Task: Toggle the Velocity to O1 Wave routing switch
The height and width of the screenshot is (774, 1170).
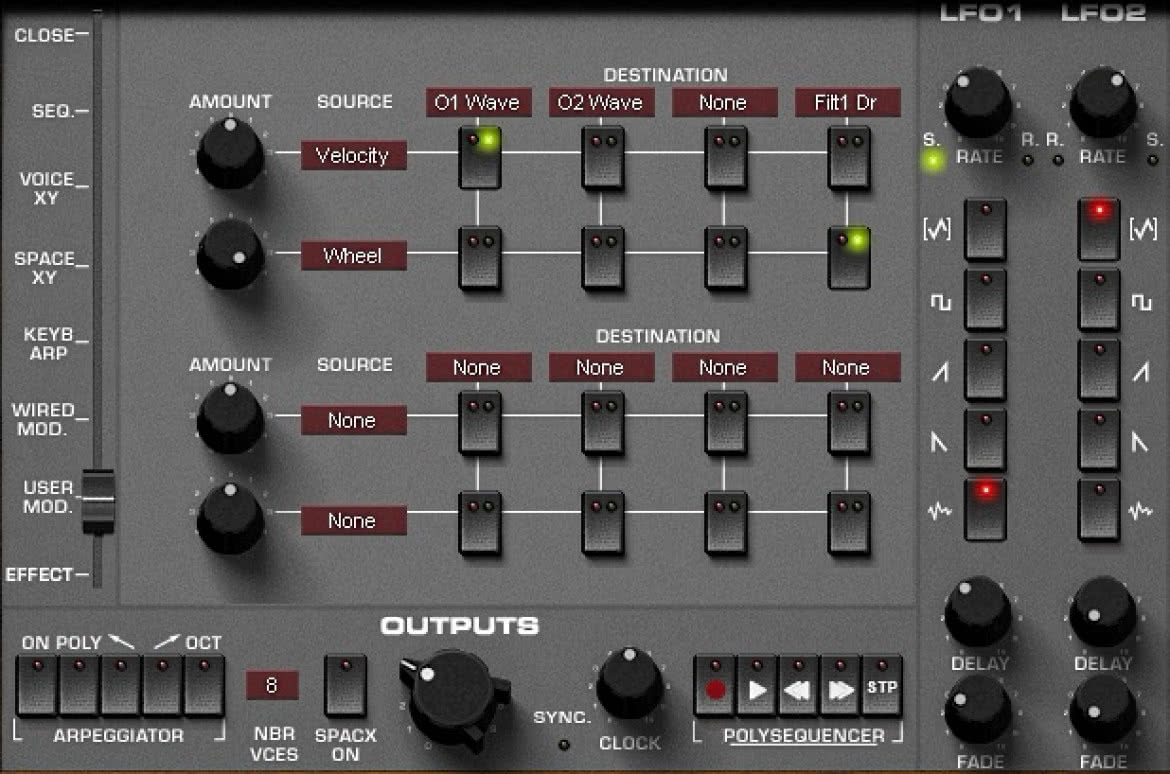Action: coord(479,156)
